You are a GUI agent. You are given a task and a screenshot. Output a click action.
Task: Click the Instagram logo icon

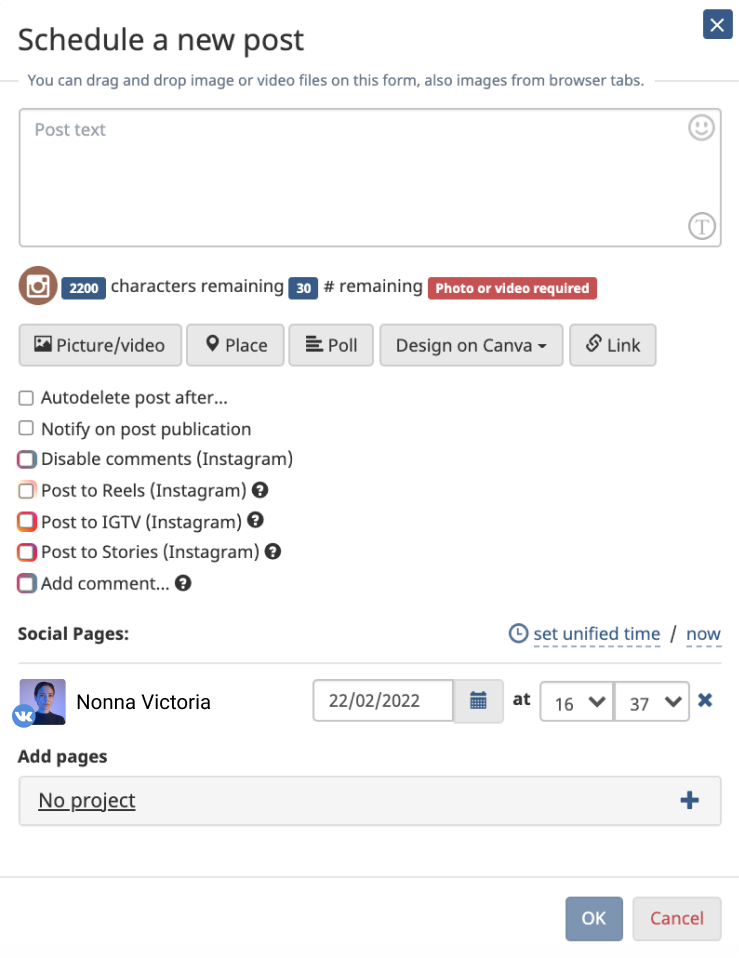click(38, 287)
